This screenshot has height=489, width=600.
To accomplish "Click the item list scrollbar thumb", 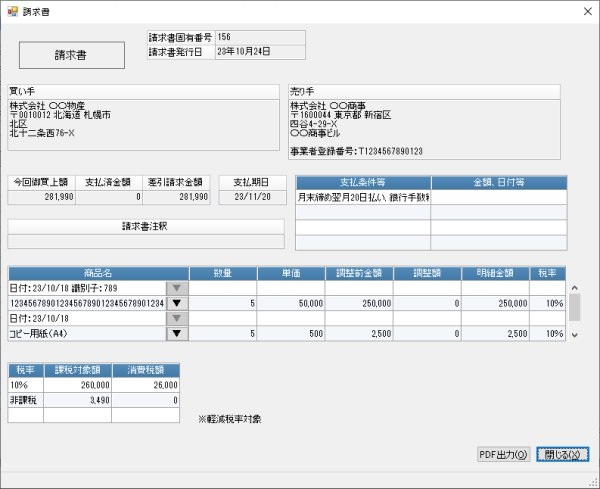I will pyautogui.click(x=574, y=307).
